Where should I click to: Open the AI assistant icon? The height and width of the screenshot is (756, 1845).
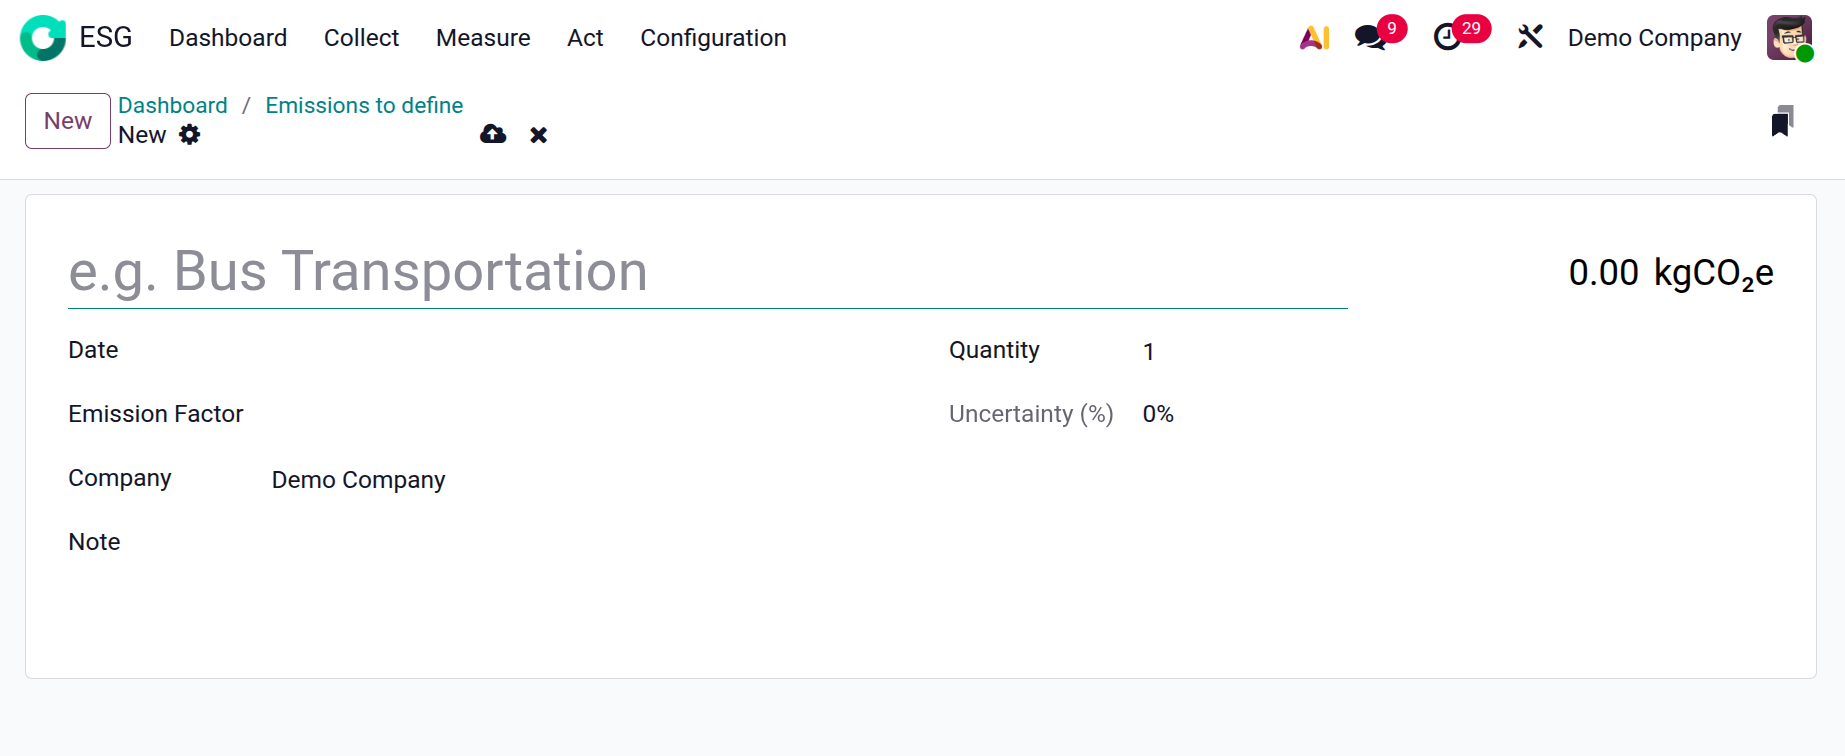tap(1314, 38)
